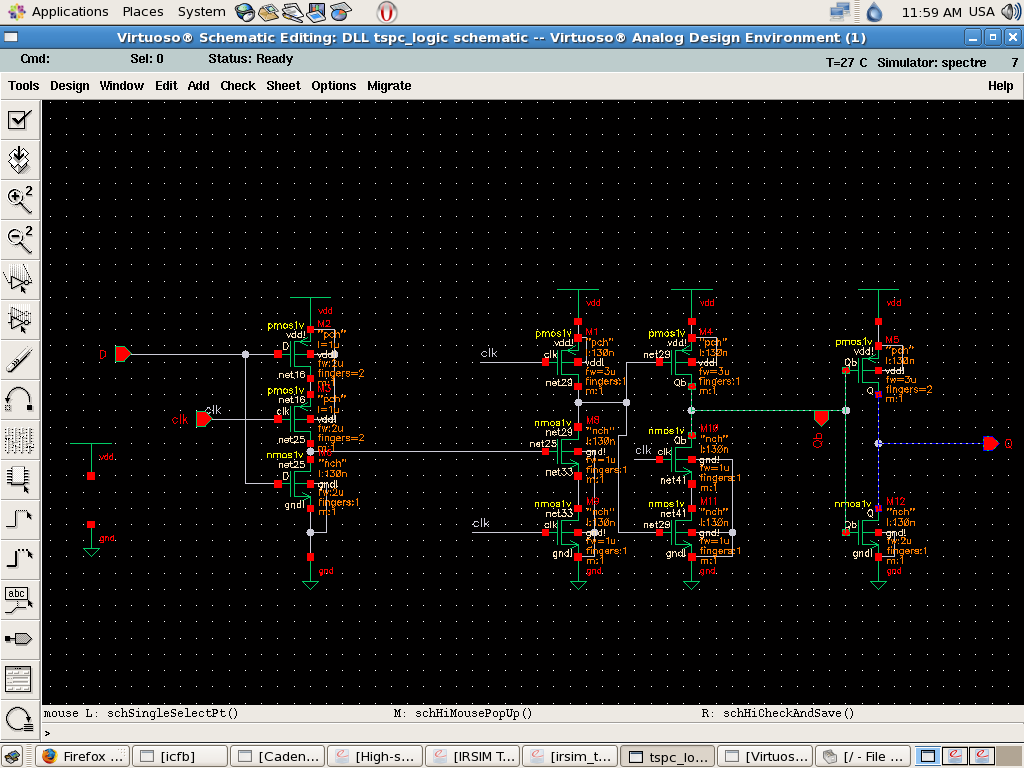Select the Qb pin symbol in schematic

821,418
